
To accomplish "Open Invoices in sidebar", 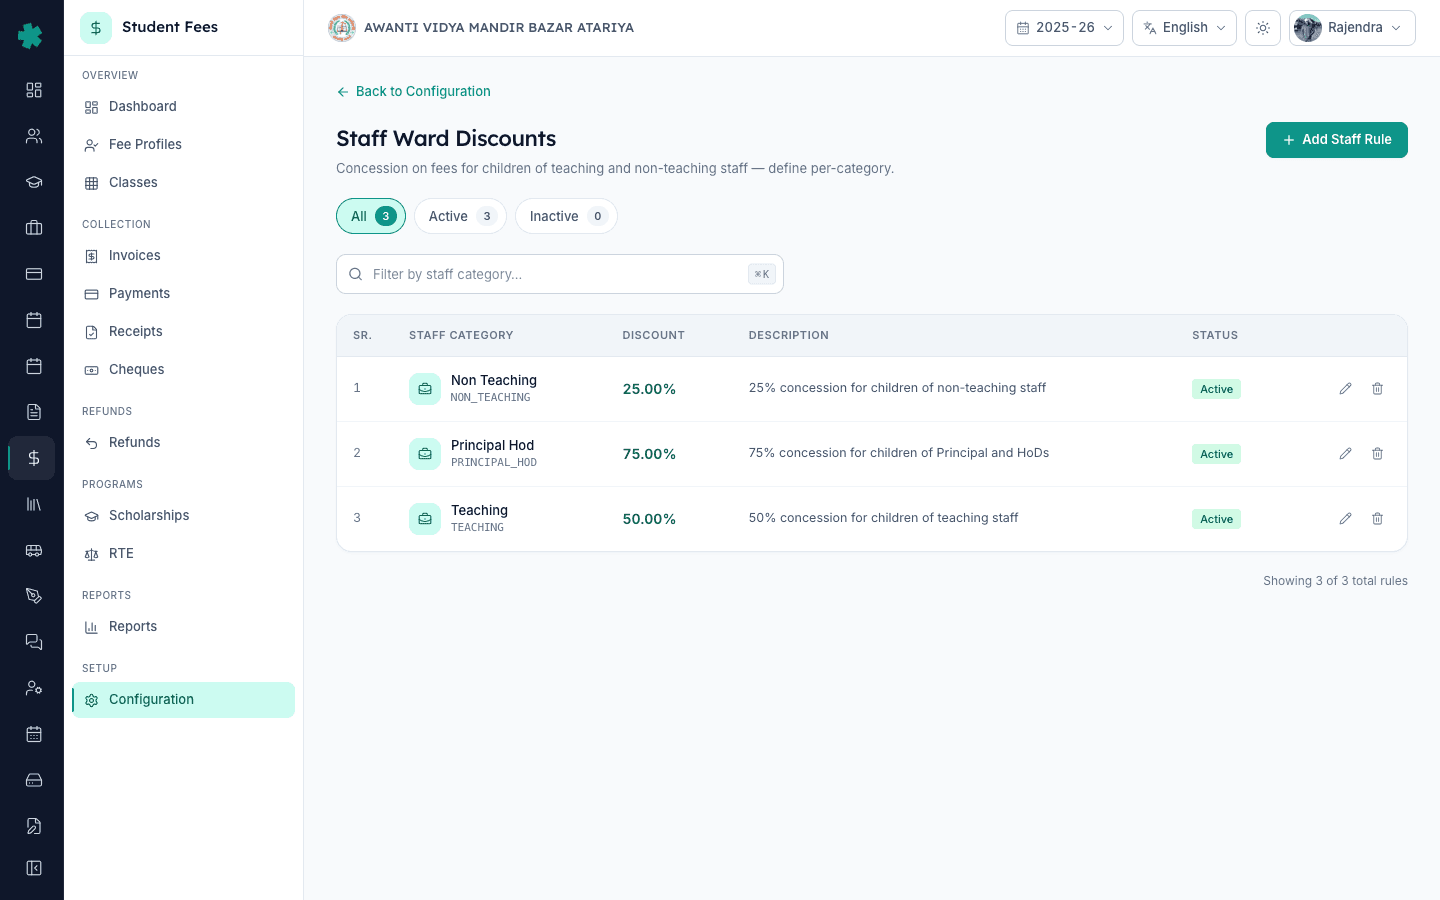I will point(183,256).
